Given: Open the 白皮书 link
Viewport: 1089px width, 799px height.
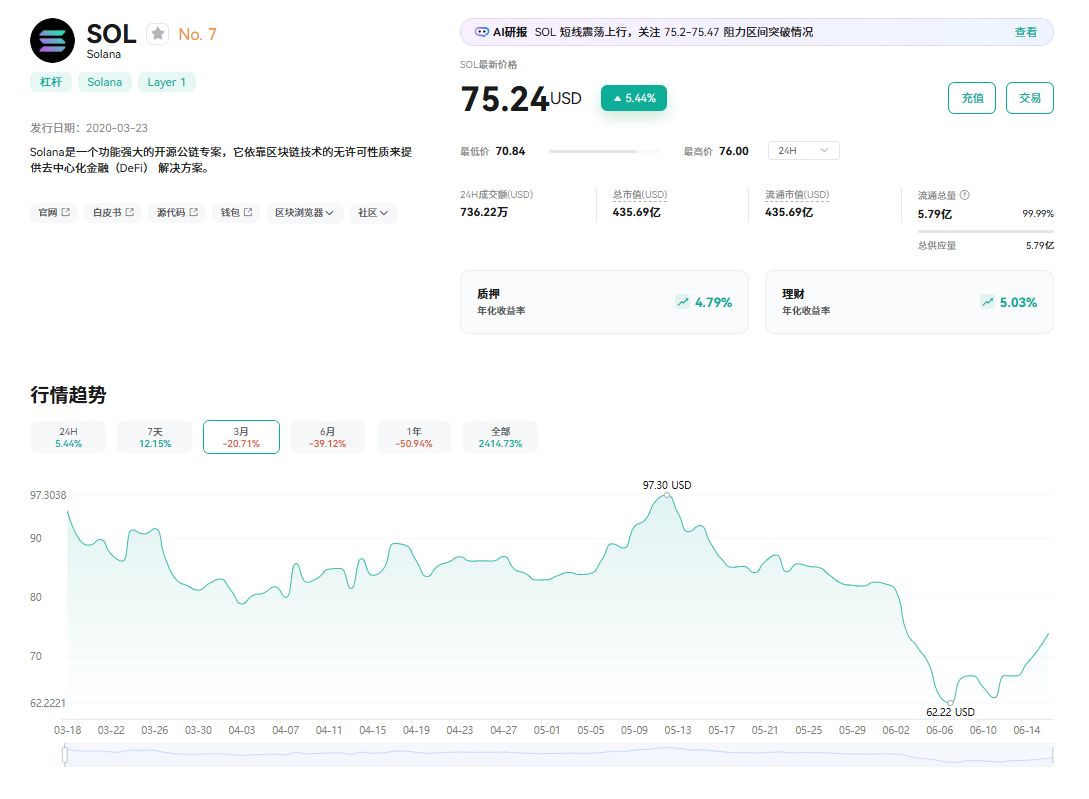Looking at the screenshot, I should pyautogui.click(x=113, y=213).
